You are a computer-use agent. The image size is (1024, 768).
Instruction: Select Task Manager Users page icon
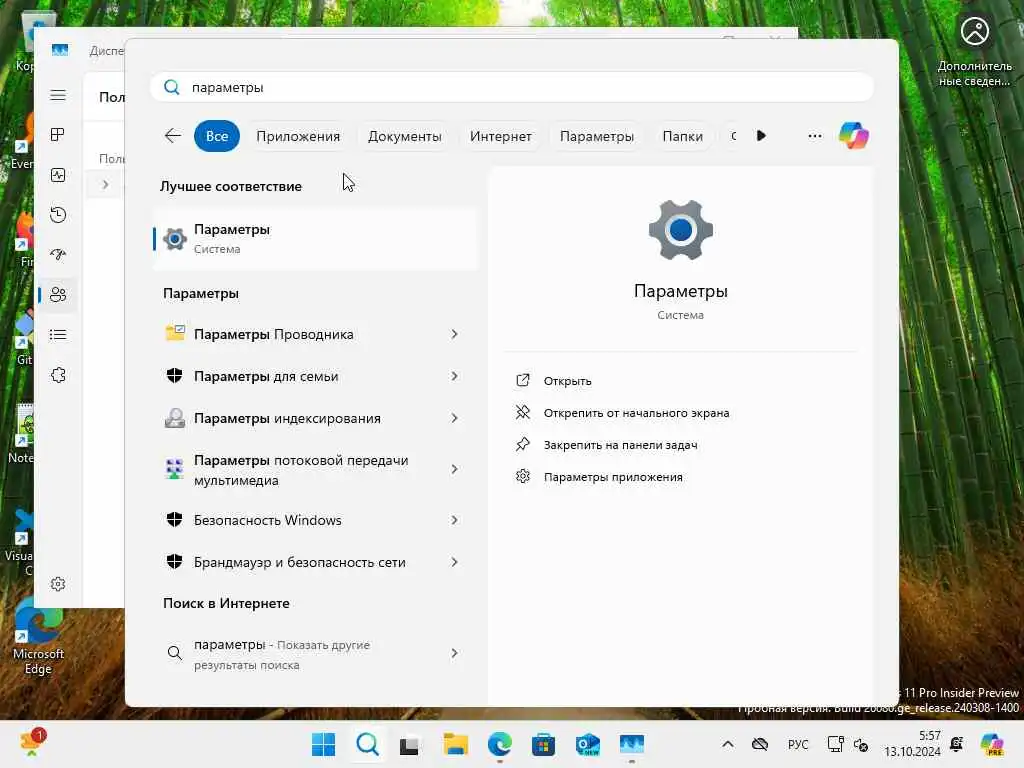pyautogui.click(x=58, y=295)
